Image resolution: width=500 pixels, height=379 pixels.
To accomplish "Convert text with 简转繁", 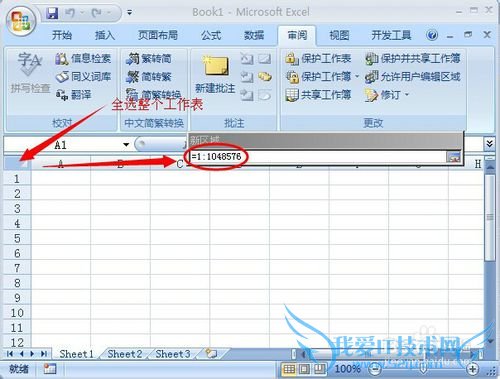I will click(149, 77).
